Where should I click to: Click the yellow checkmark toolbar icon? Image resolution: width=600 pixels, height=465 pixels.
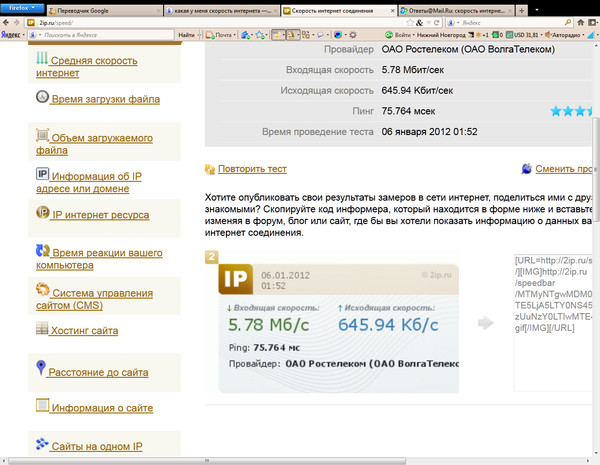coord(277,35)
